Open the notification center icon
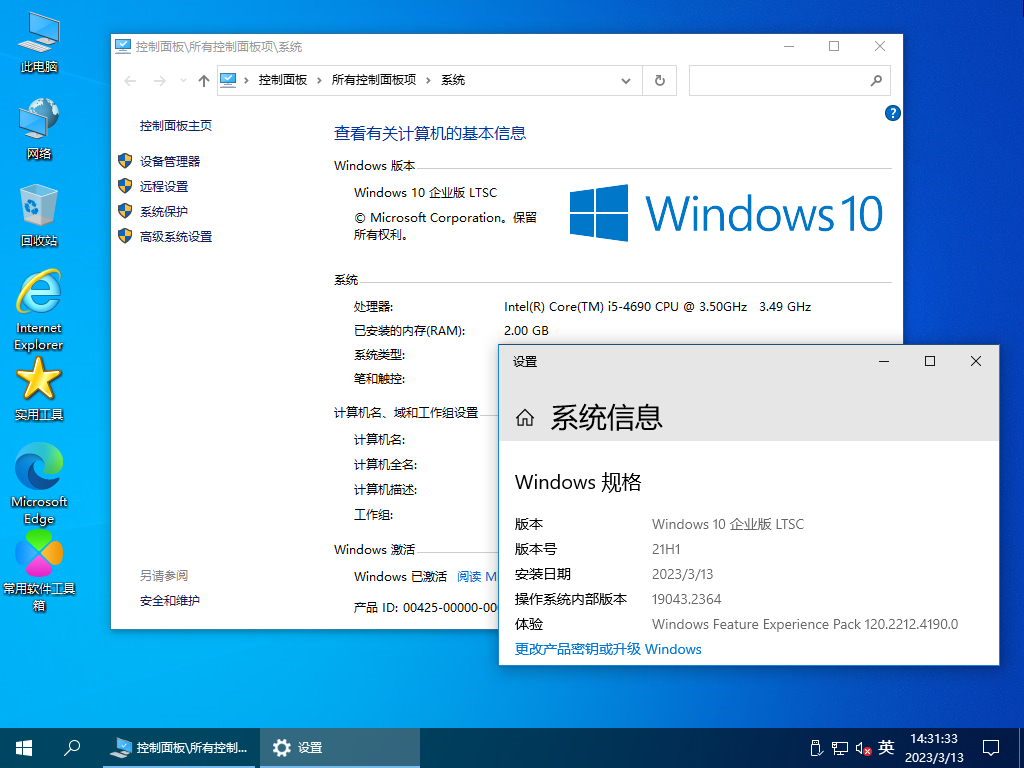The height and width of the screenshot is (768, 1024). tap(991, 748)
